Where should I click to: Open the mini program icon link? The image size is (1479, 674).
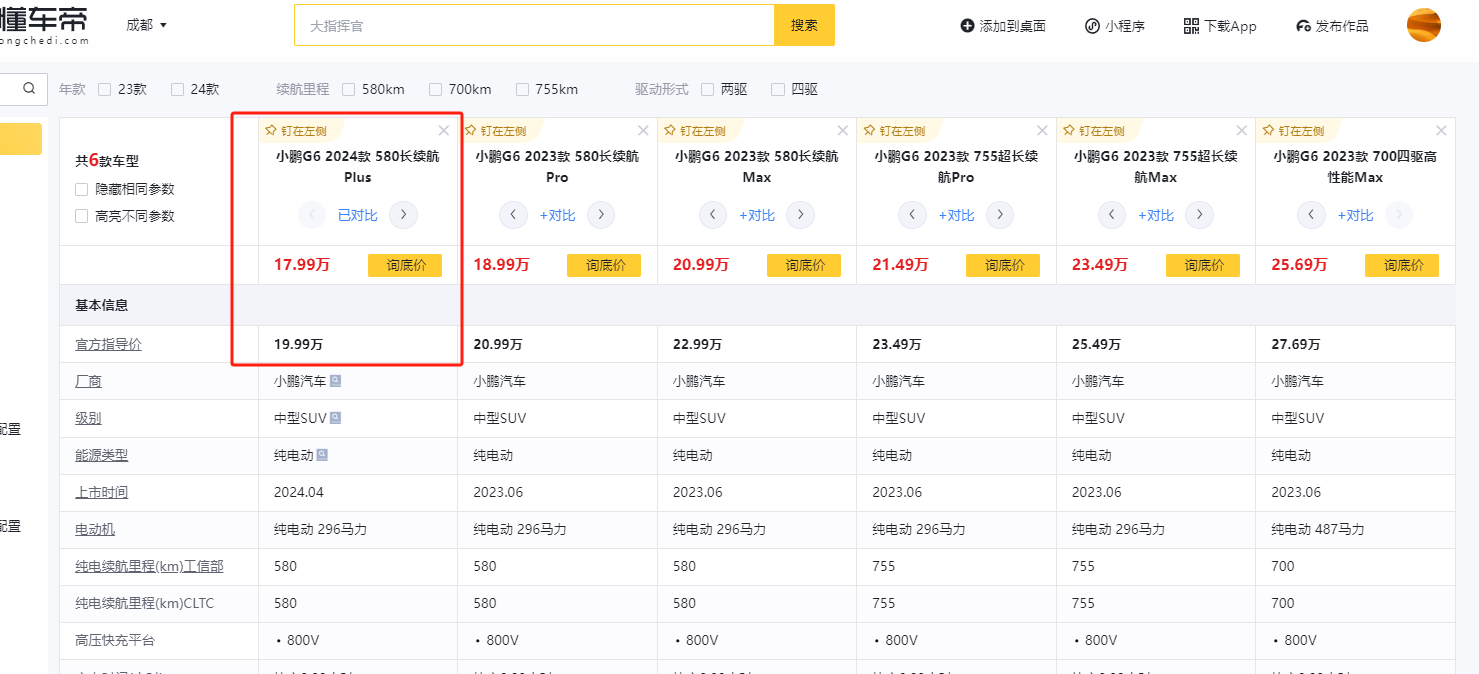tap(1092, 26)
